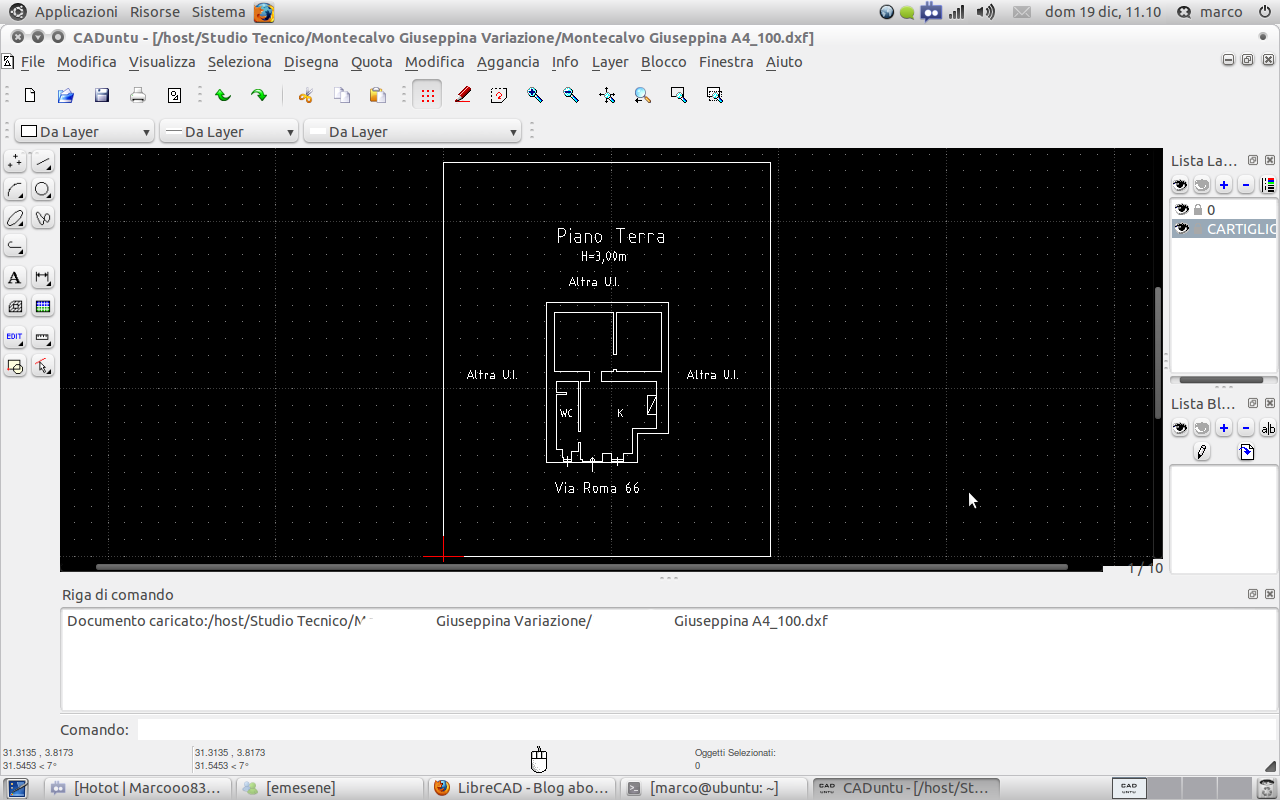
Task: Select the Hatch tool
Action: 15,307
